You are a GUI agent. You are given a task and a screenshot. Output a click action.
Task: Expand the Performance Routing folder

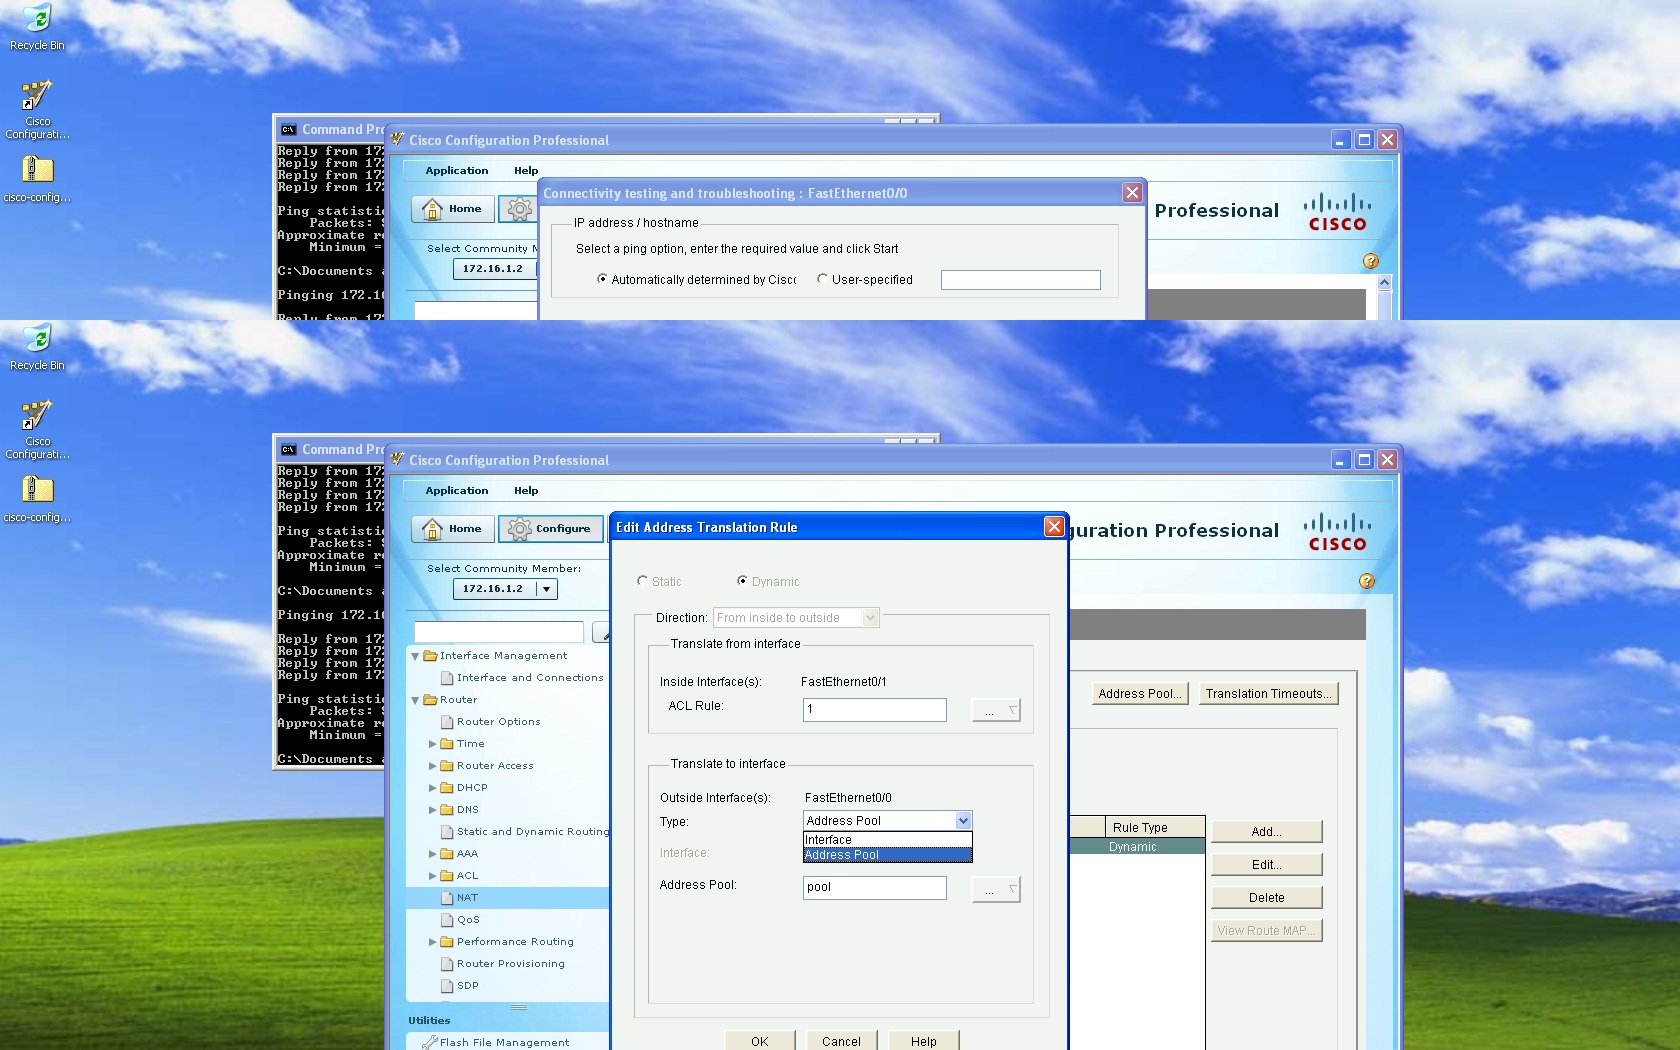[433, 942]
